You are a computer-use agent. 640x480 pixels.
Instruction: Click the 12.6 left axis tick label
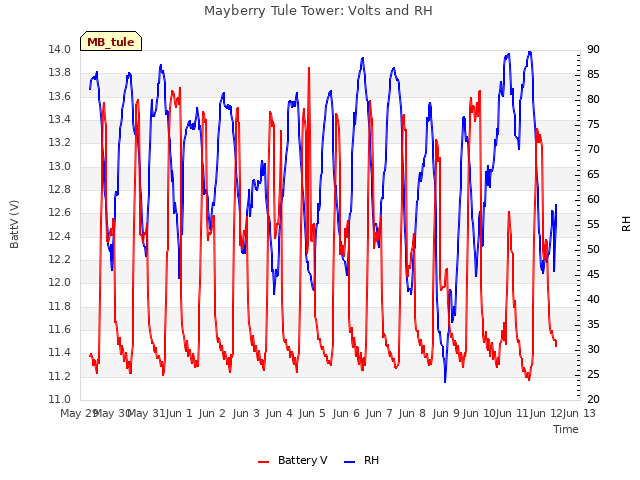pyautogui.click(x=59, y=213)
